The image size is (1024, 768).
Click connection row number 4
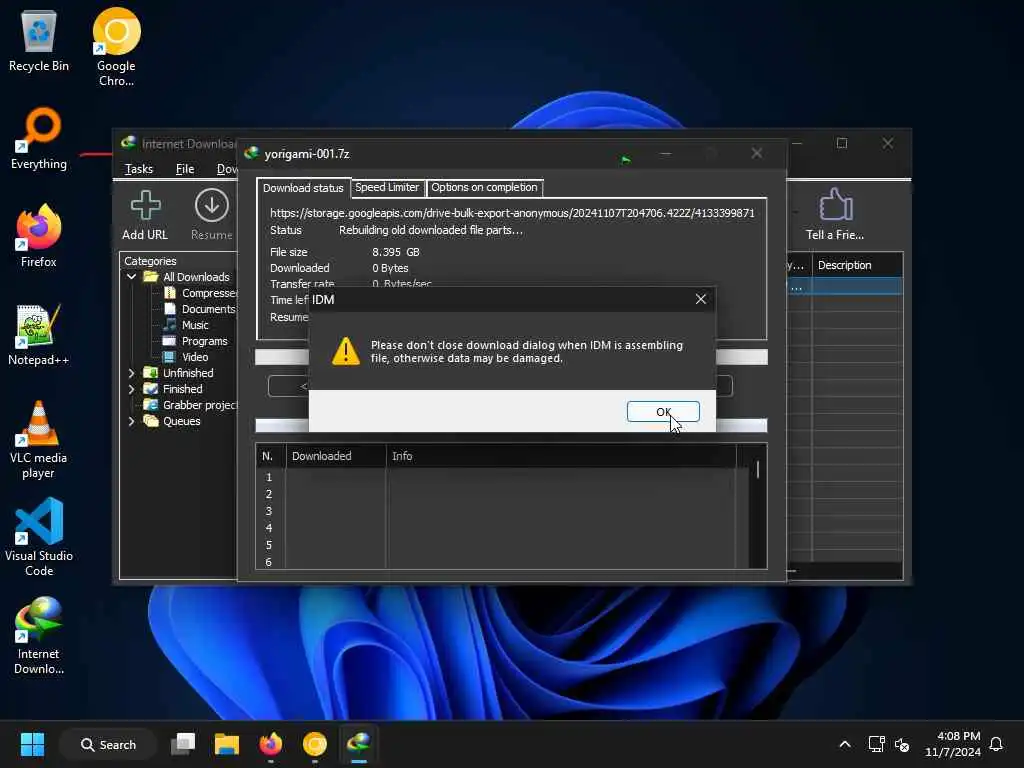pyautogui.click(x=268, y=528)
